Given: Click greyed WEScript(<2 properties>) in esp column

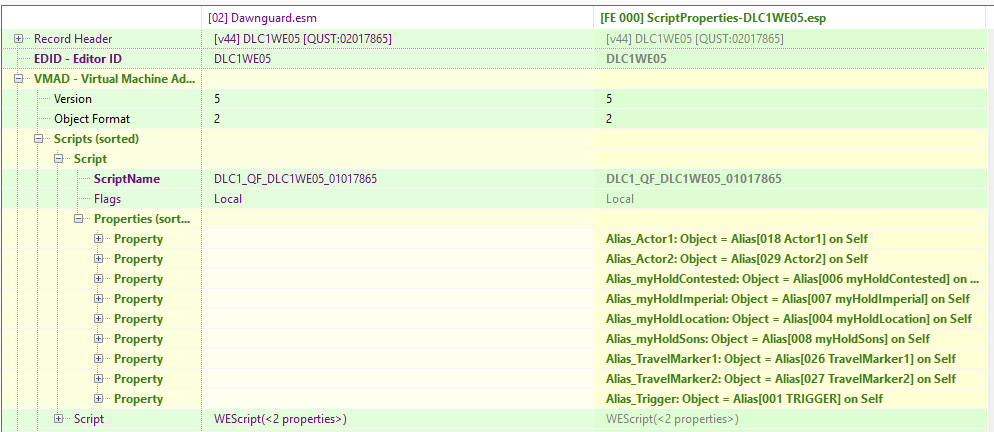Looking at the screenshot, I should (x=672, y=419).
